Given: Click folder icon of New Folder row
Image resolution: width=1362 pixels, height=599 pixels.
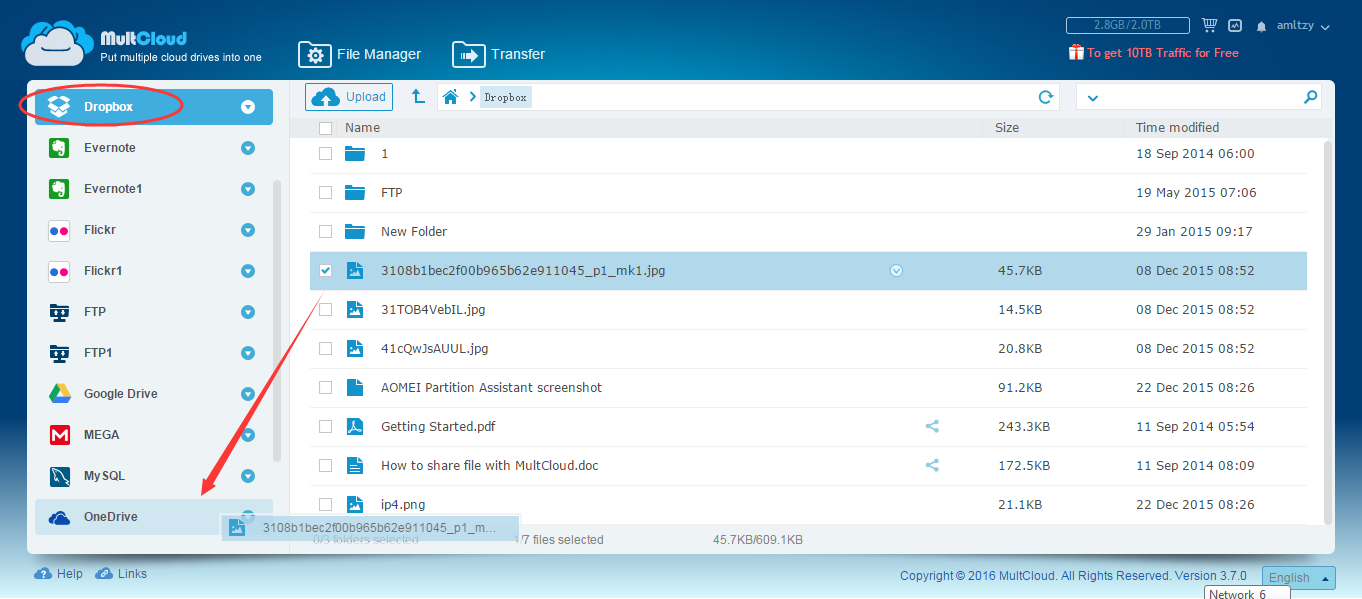Looking at the screenshot, I should point(355,231).
